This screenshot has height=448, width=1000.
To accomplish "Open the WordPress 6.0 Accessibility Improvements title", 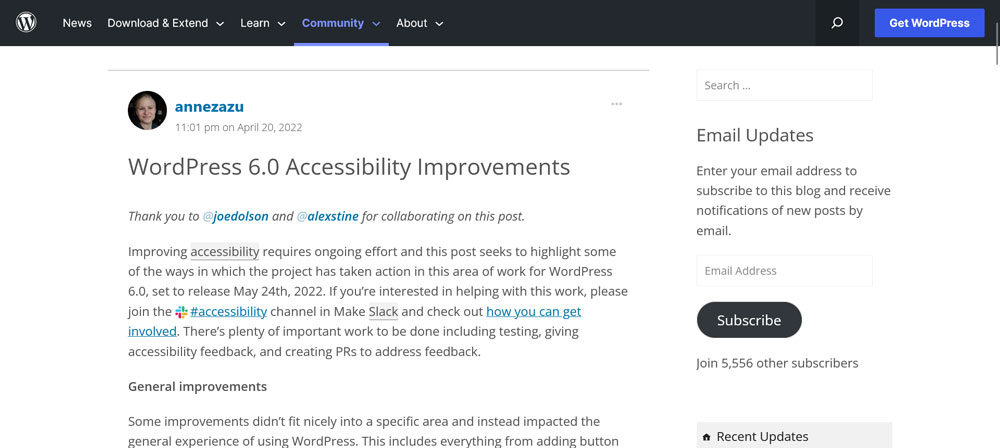I will [x=349, y=166].
